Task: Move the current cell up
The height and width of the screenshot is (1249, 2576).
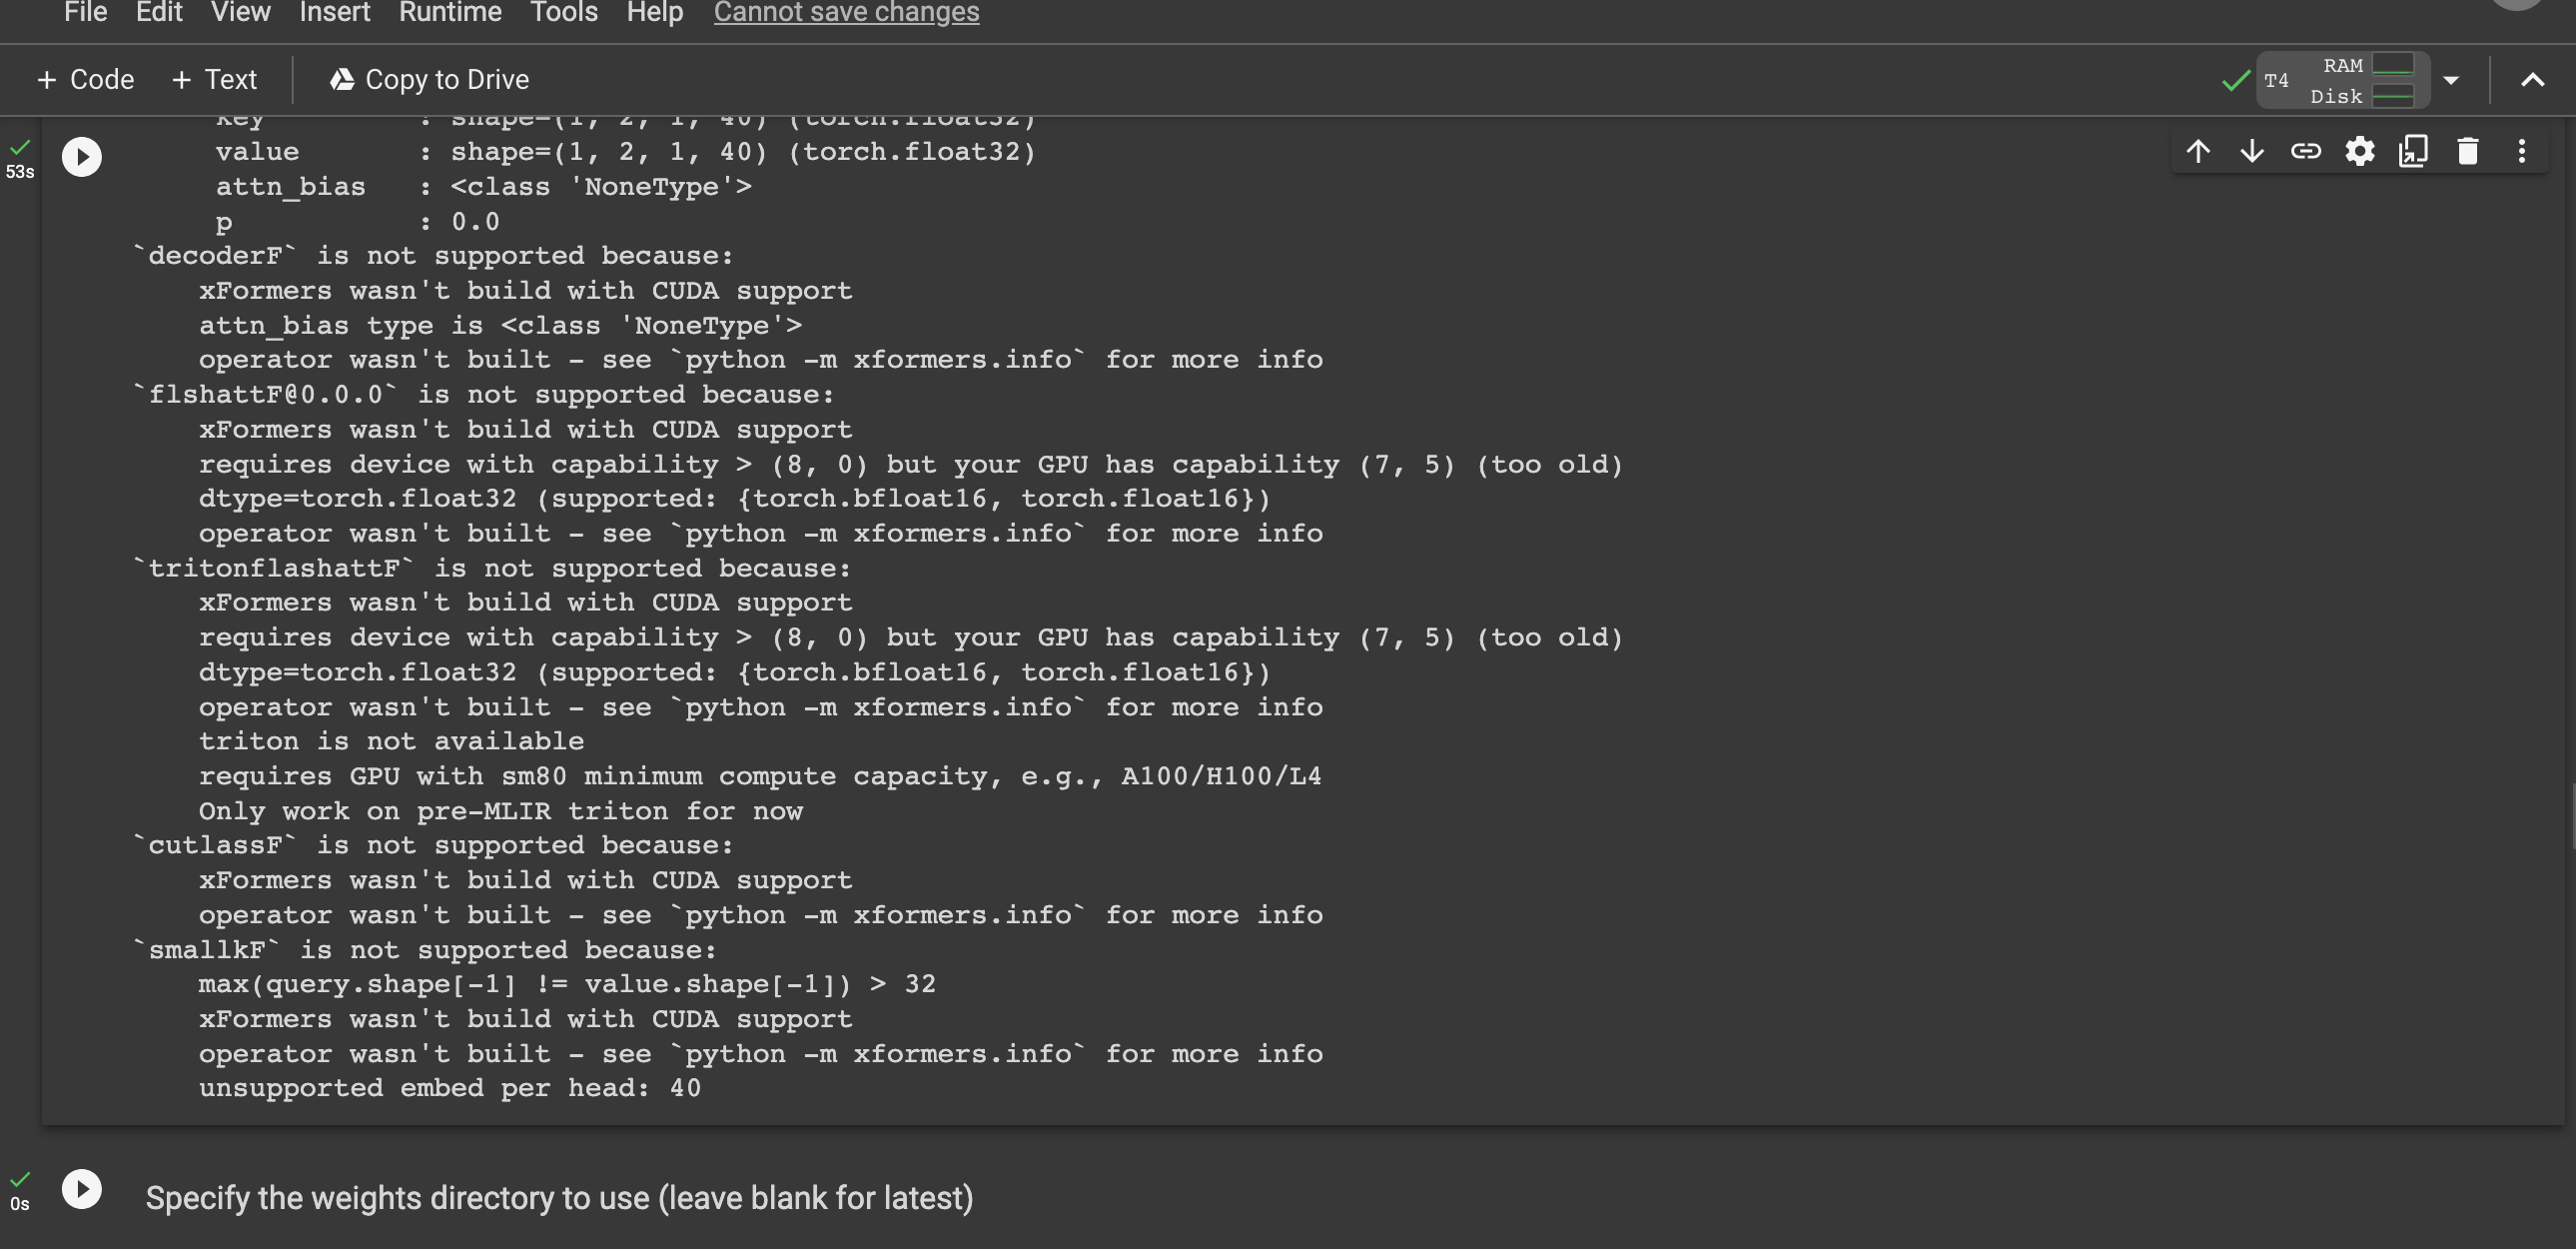Action: [x=2197, y=151]
